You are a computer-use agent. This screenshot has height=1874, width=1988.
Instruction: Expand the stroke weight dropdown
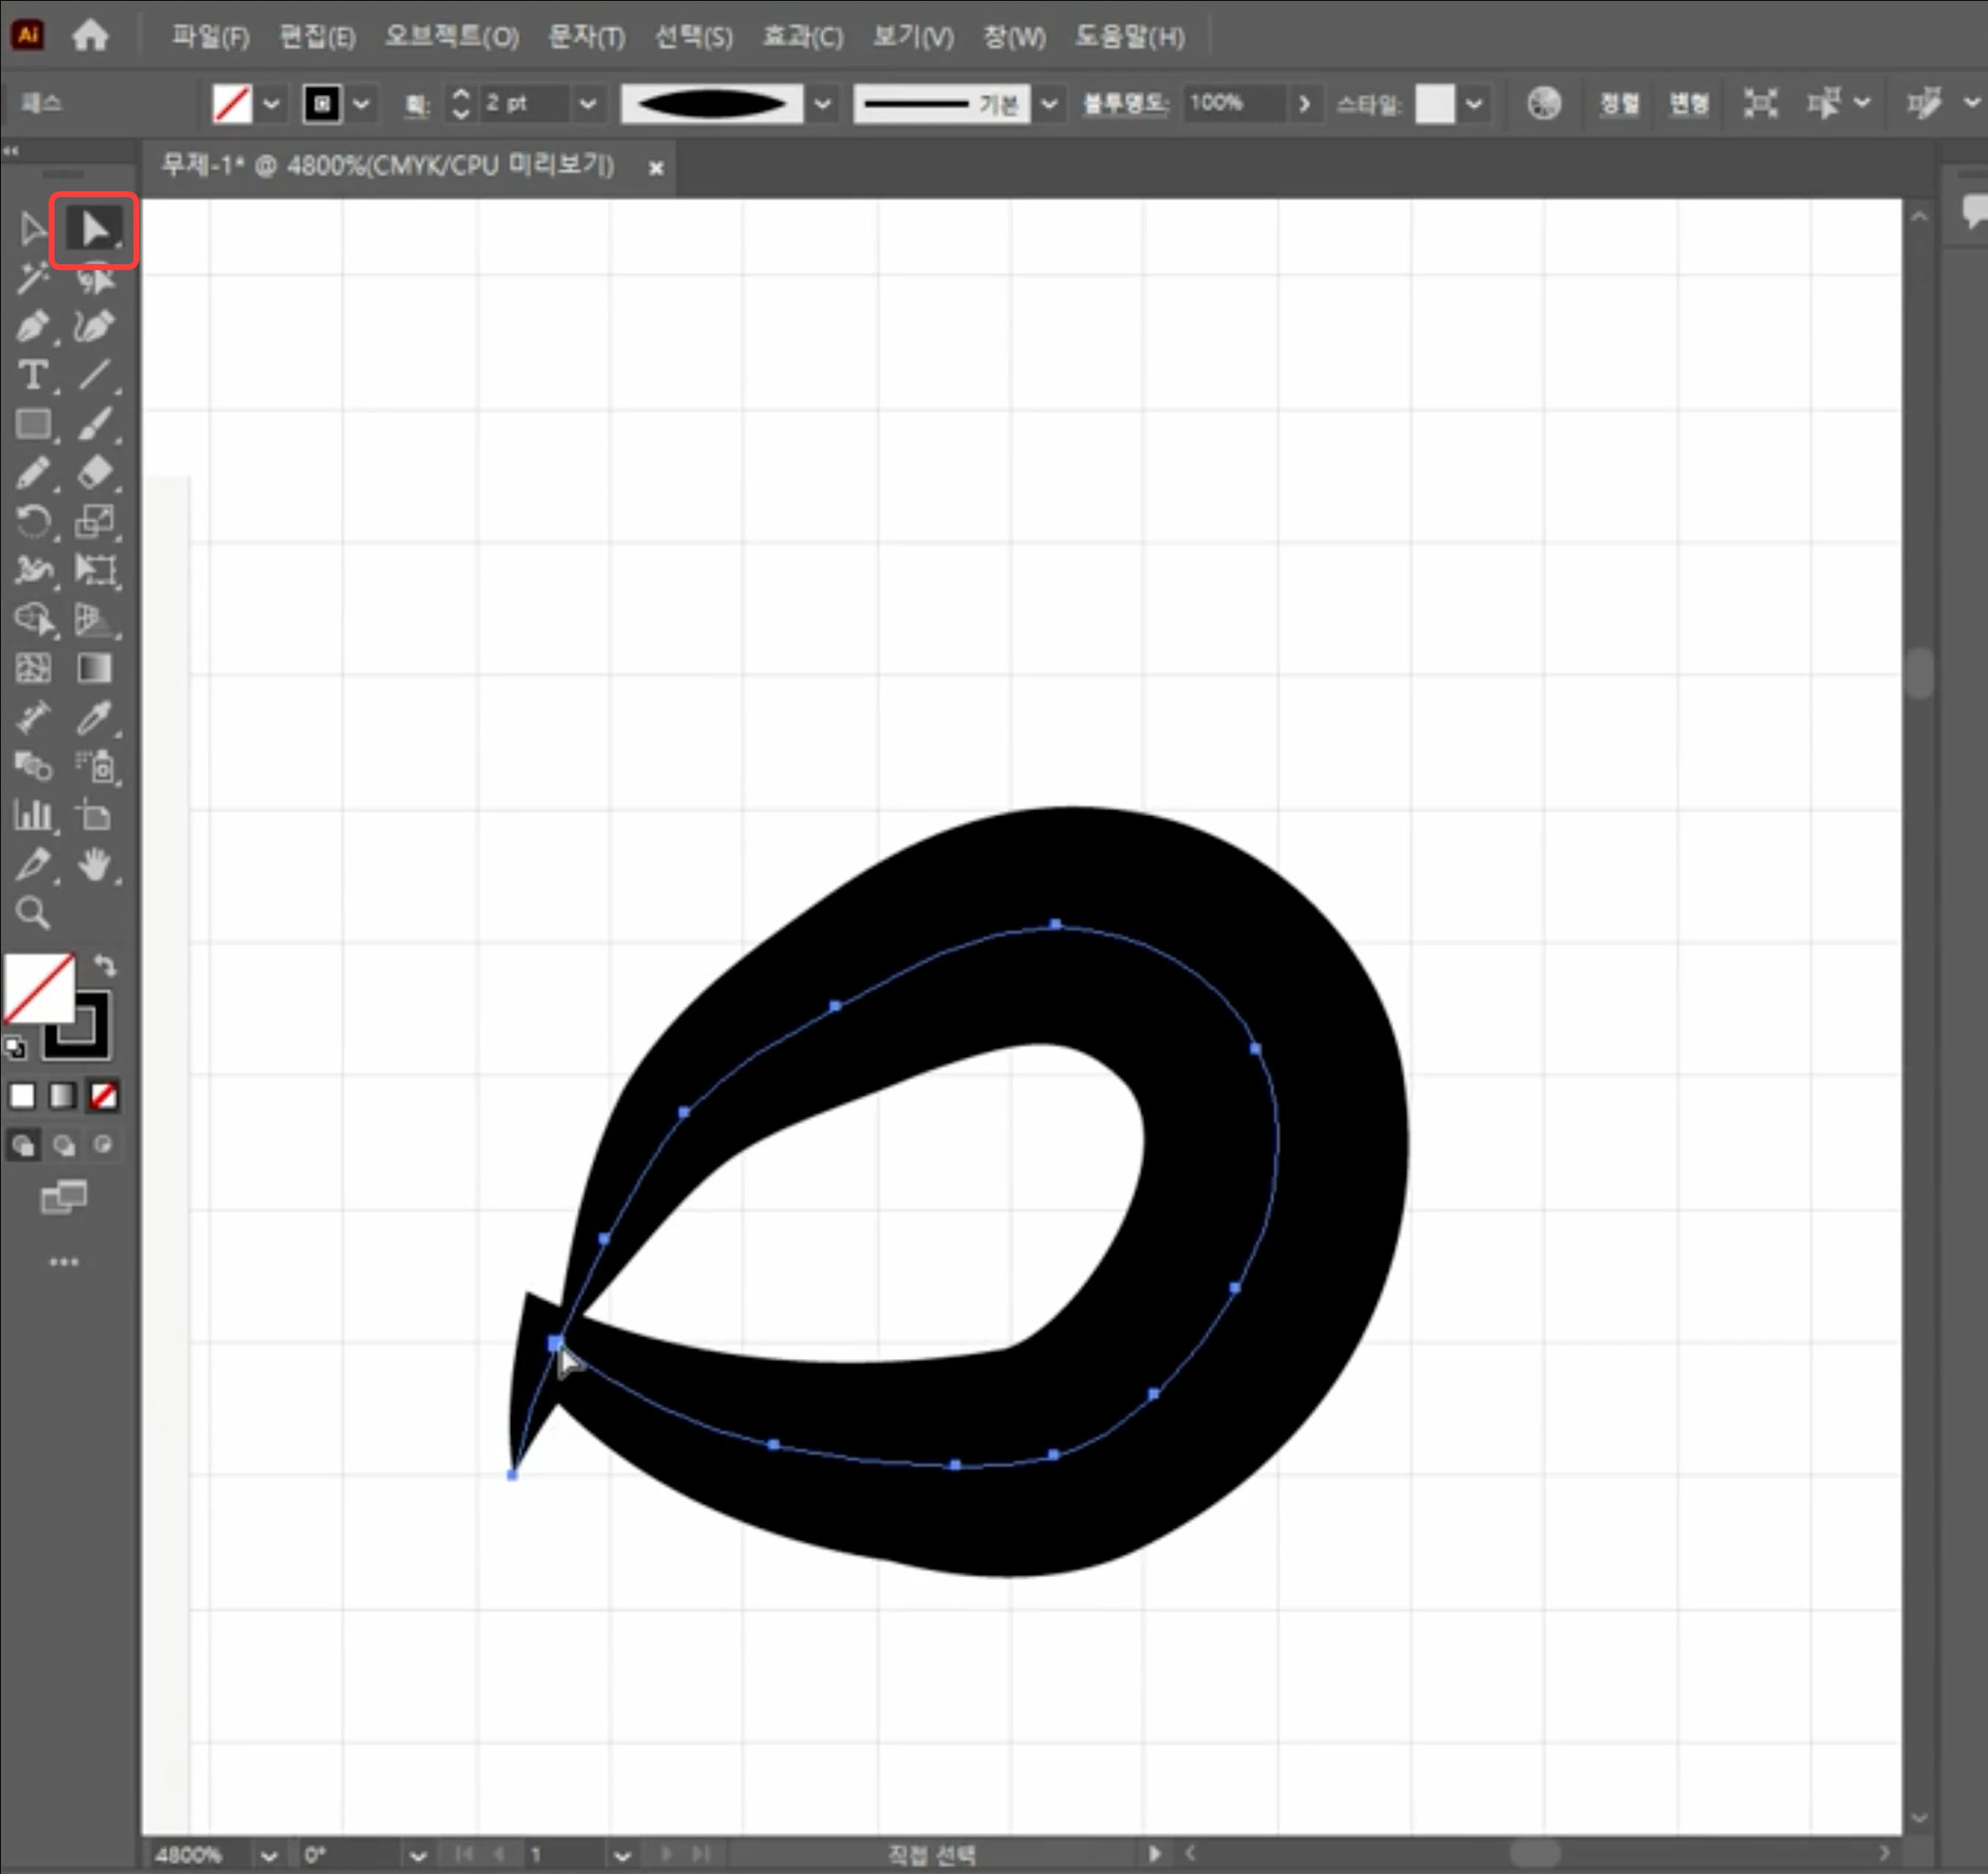point(588,103)
